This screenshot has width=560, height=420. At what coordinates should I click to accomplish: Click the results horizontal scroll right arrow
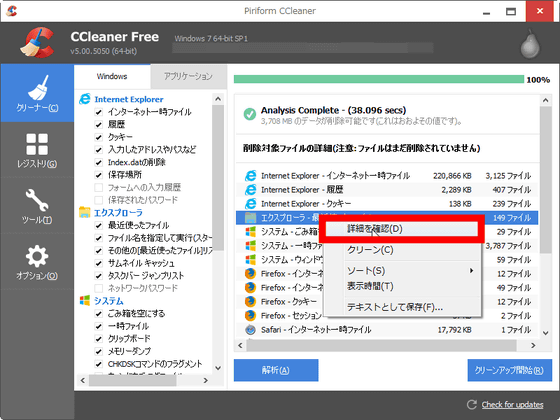[533, 345]
